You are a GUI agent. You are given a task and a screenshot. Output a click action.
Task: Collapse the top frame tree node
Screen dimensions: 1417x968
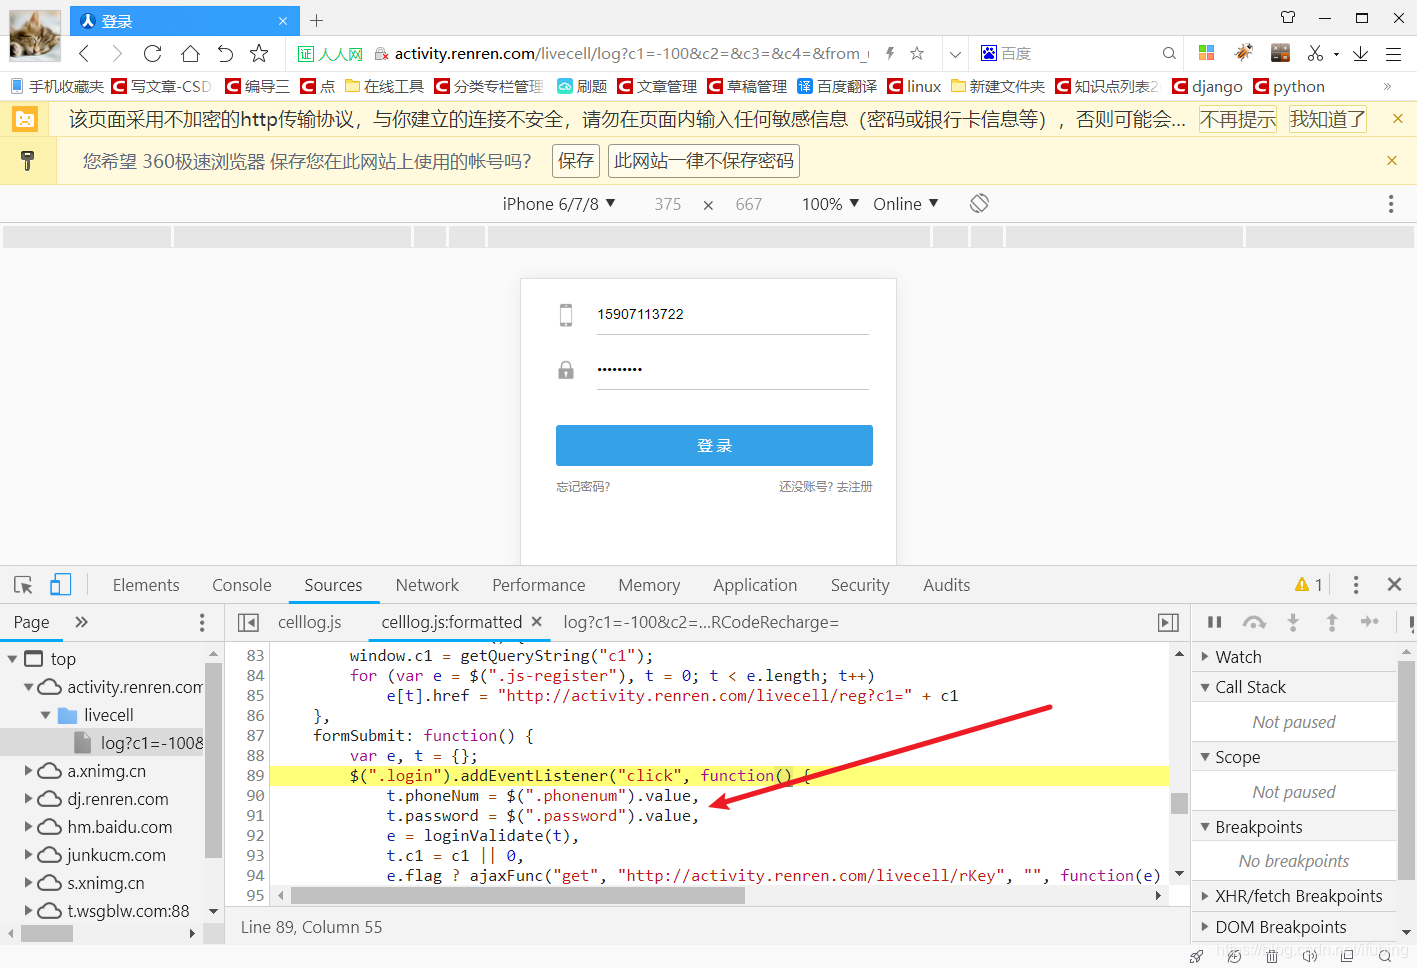(13, 659)
